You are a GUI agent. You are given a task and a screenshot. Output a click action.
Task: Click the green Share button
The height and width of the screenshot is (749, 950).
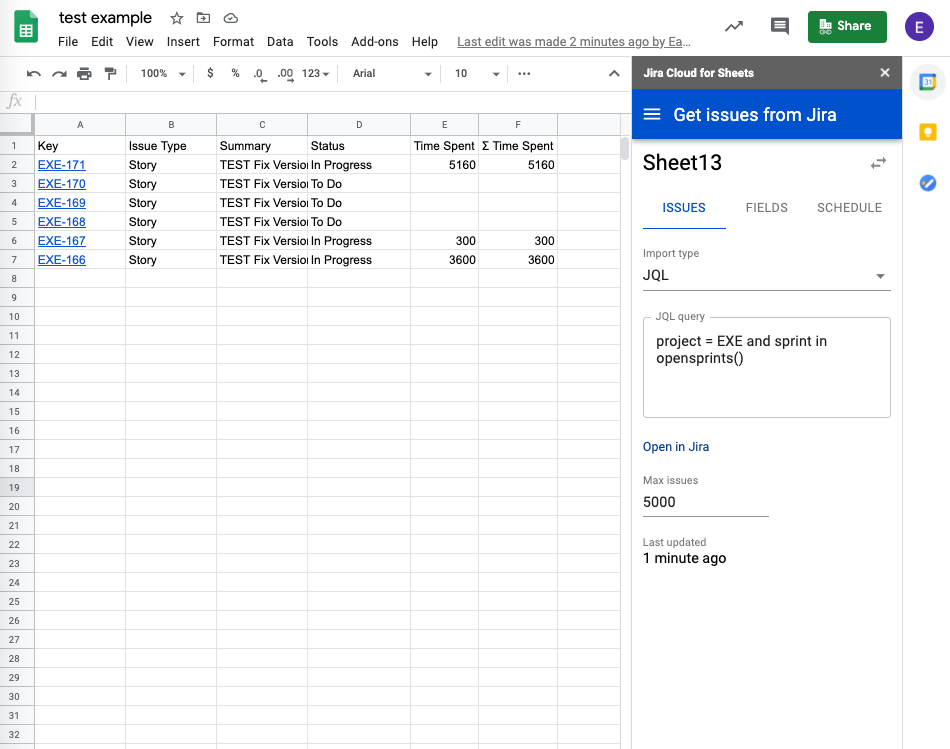point(846,26)
